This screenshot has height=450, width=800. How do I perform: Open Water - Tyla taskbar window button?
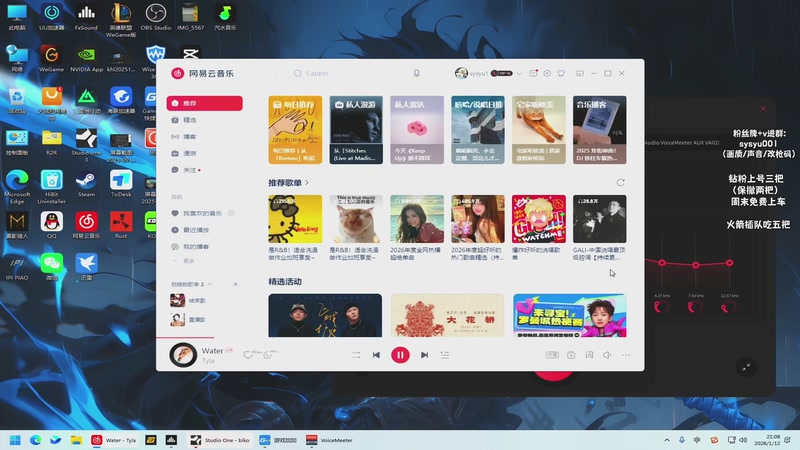[114, 440]
